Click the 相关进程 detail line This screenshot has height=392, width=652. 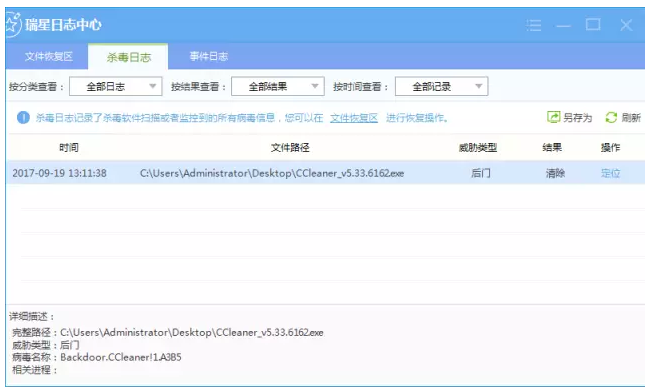[34, 370]
